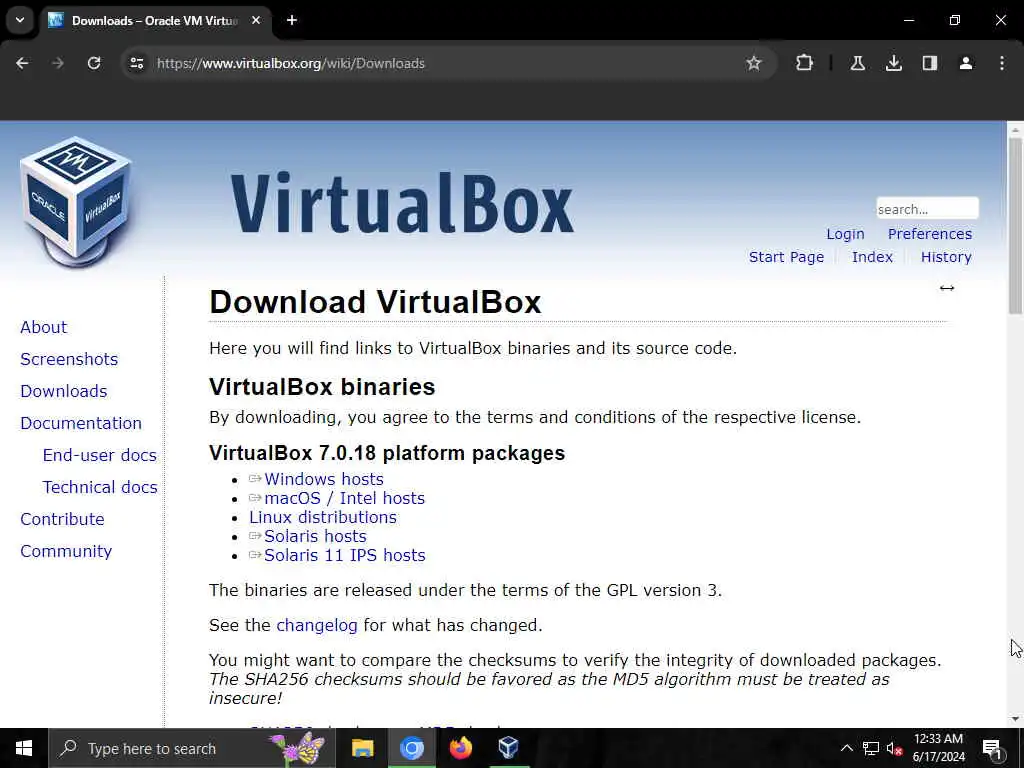Open a new tab with plus button
The height and width of the screenshot is (768, 1024).
(292, 20)
